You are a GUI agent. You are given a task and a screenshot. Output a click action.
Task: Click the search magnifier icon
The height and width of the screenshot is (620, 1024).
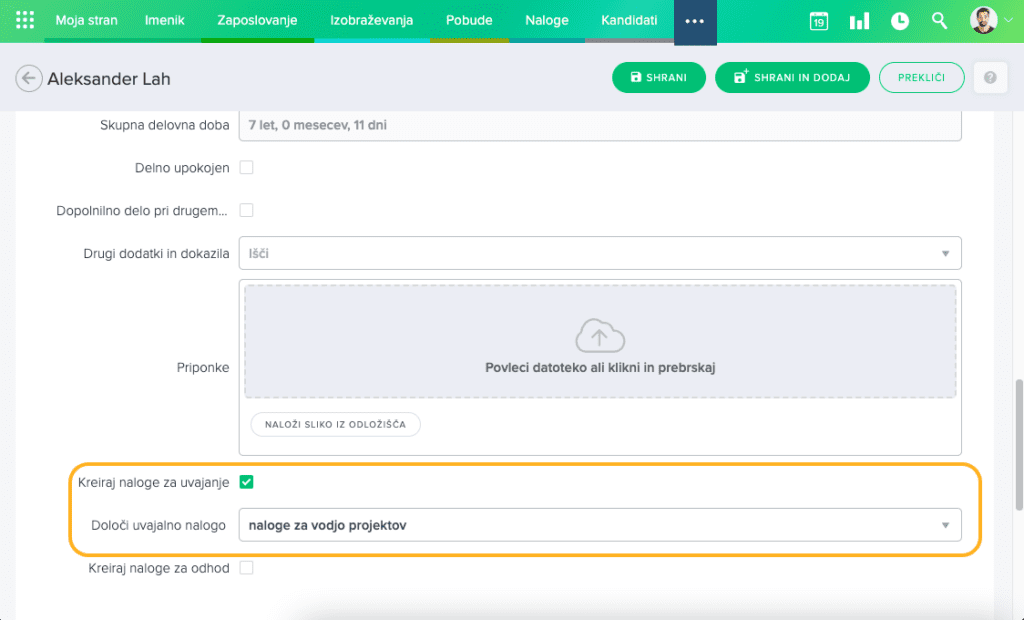pyautogui.click(x=939, y=21)
